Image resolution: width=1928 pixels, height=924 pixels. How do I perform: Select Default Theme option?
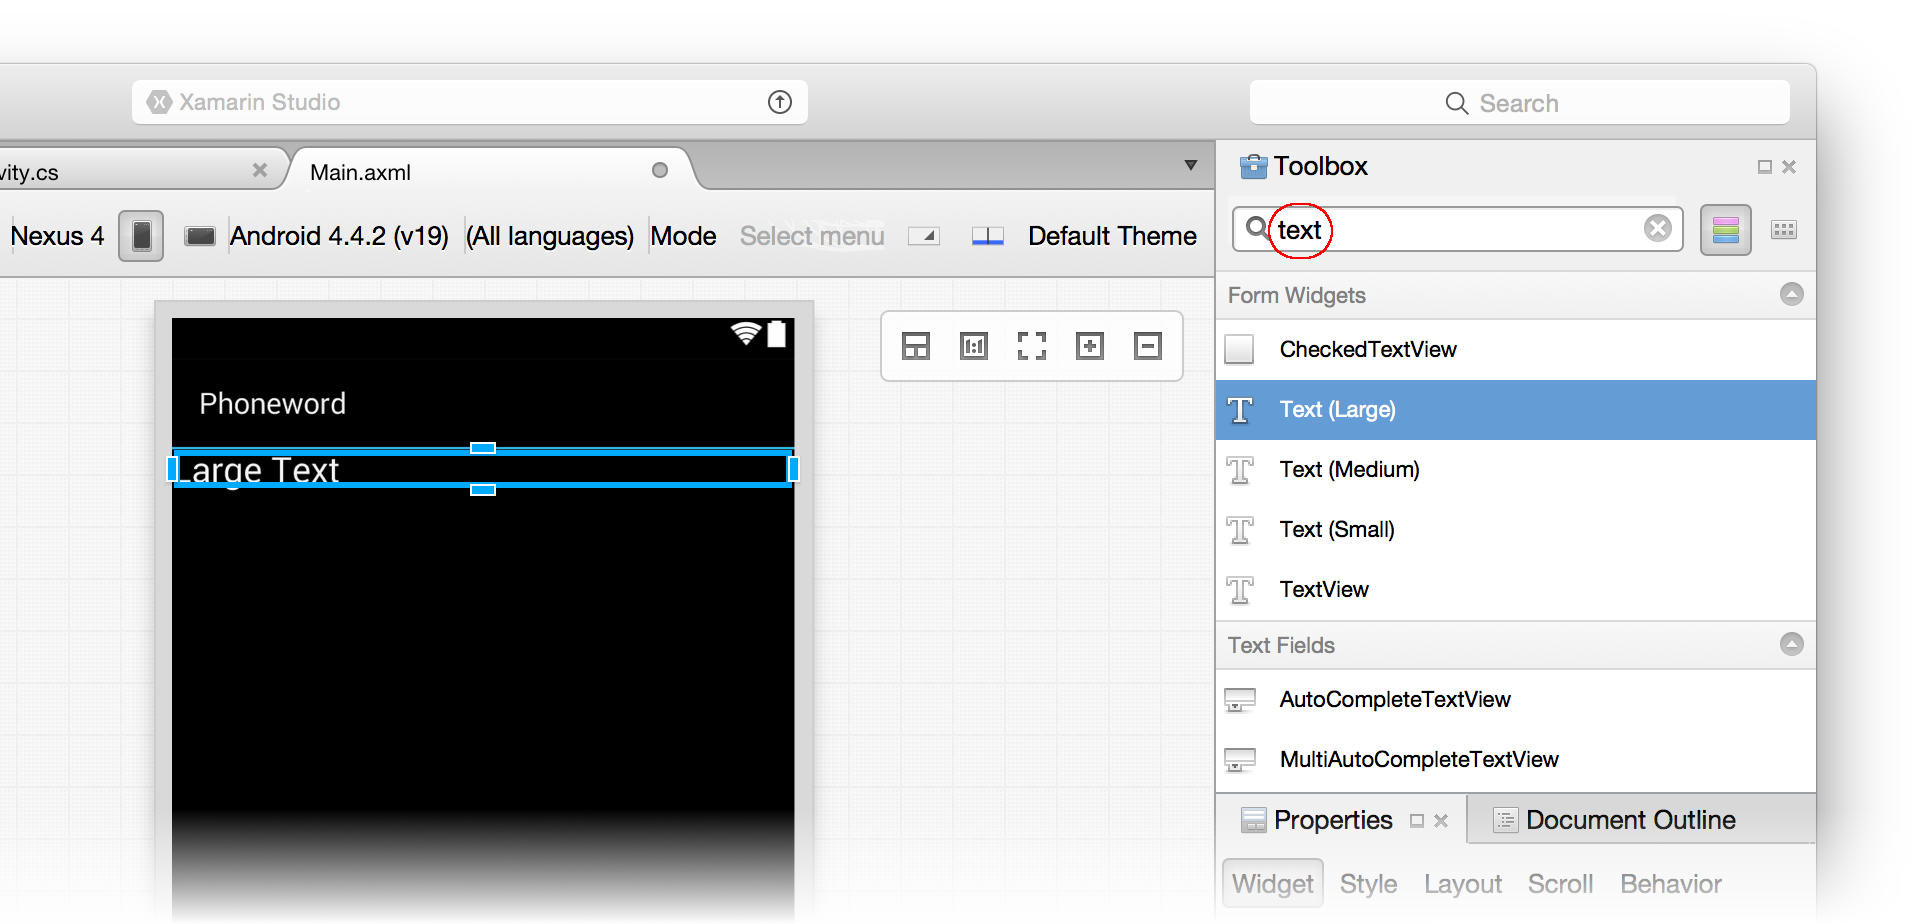[x=1111, y=236]
